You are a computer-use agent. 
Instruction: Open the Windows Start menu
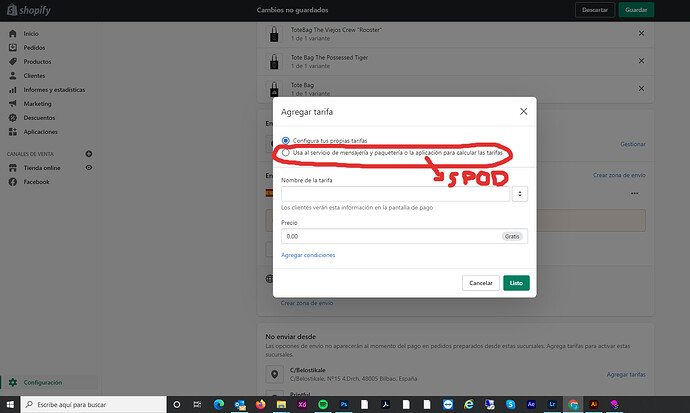(x=10, y=404)
